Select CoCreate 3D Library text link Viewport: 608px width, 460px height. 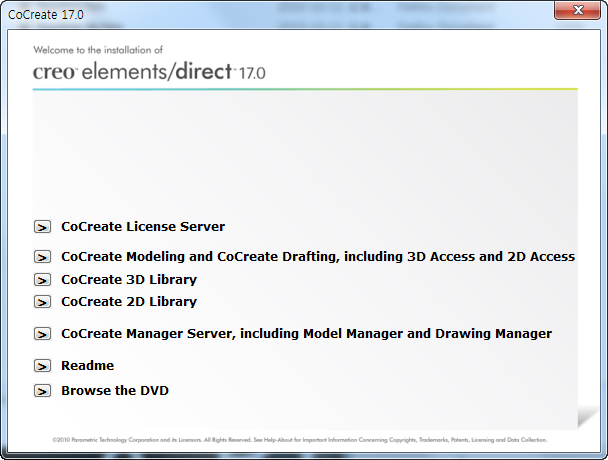[129, 280]
